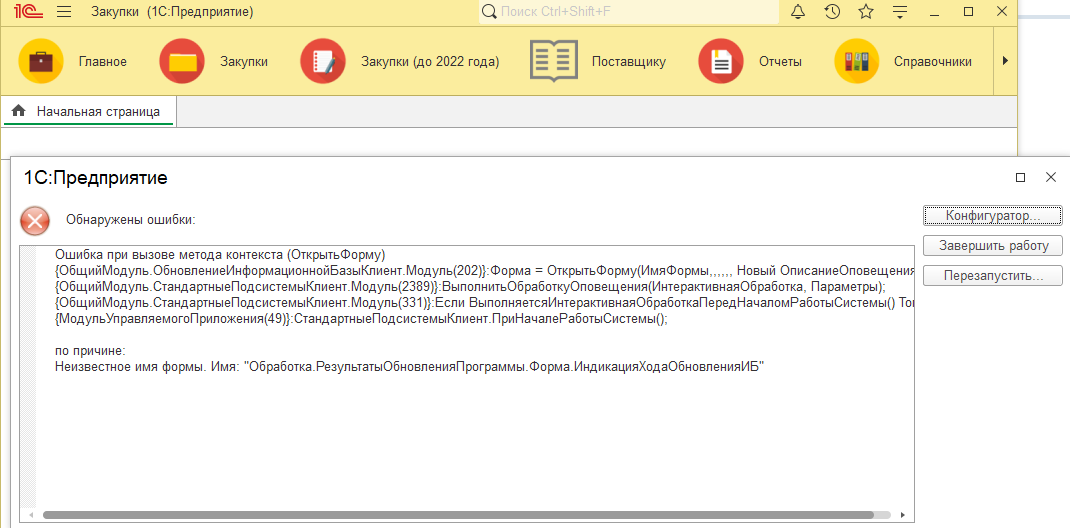Click the home icon on the start tab
The height and width of the screenshot is (528, 1070).
click(x=18, y=111)
